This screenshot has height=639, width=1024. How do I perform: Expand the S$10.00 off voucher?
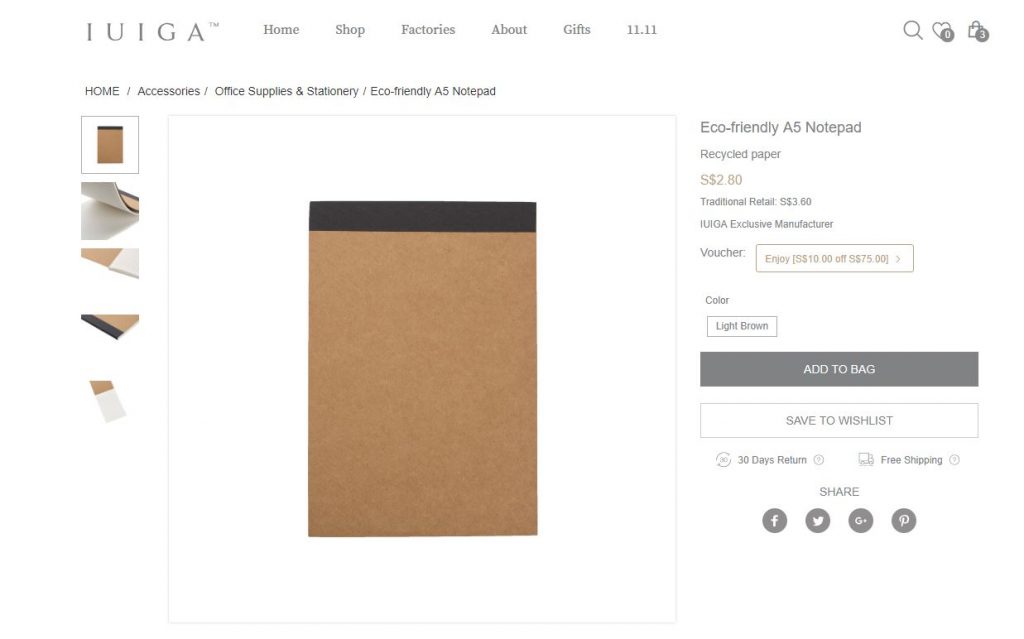[834, 259]
